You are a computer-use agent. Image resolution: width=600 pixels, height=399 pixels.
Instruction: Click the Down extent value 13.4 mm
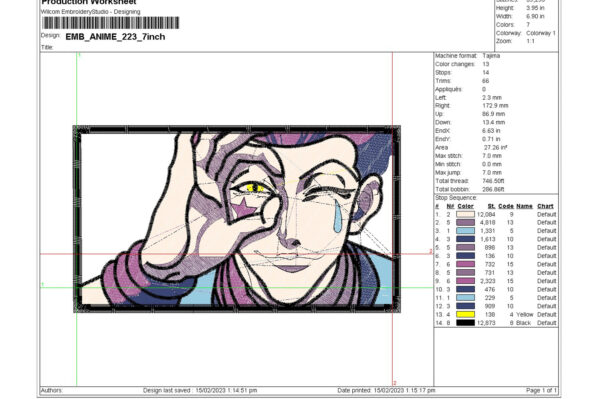click(x=494, y=123)
